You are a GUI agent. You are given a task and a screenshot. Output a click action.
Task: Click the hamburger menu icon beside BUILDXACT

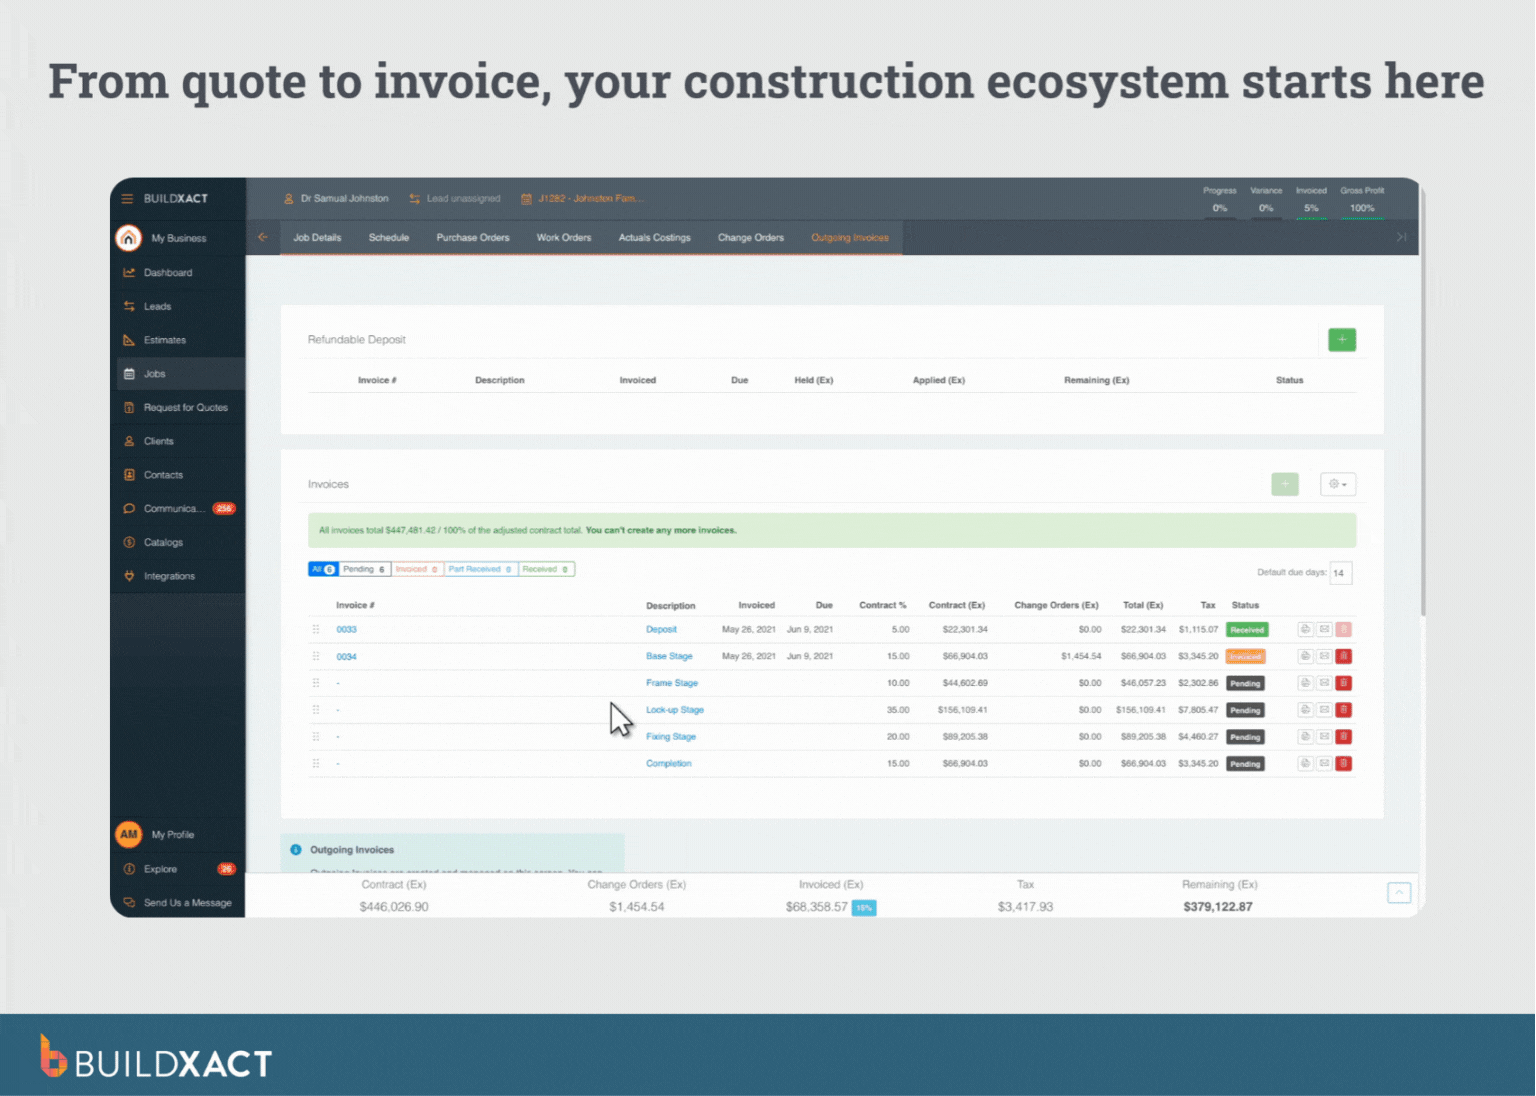127,198
